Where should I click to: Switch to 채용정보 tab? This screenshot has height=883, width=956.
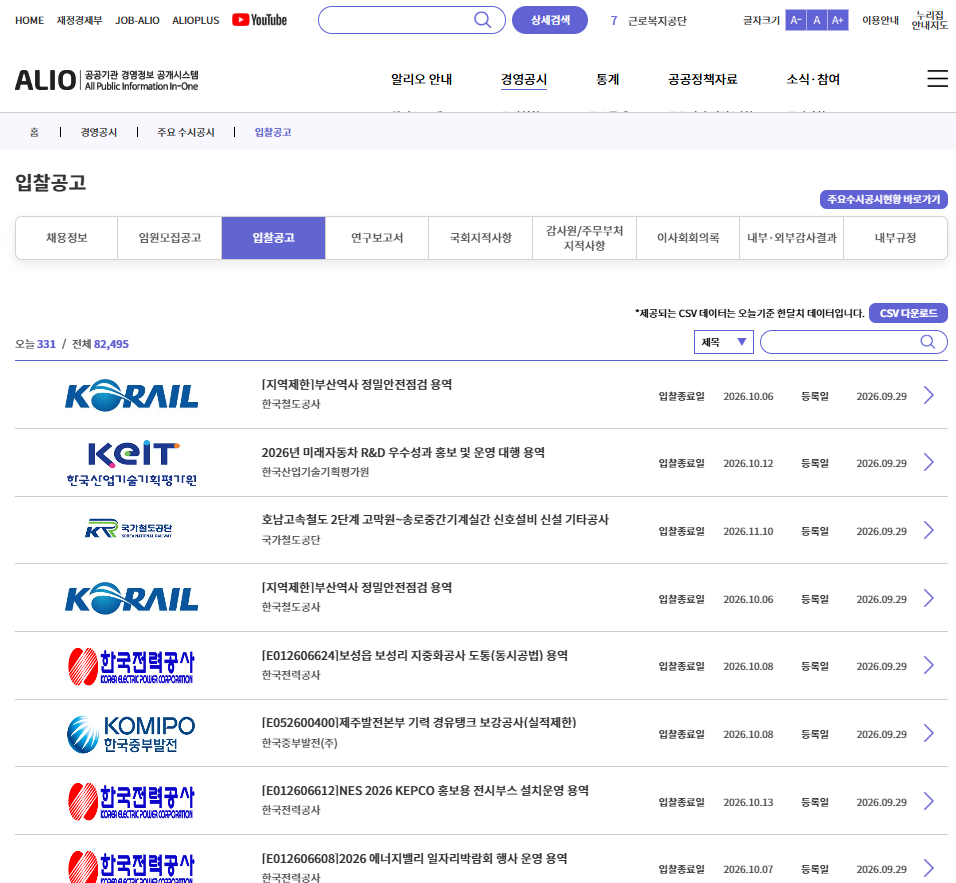[66, 238]
